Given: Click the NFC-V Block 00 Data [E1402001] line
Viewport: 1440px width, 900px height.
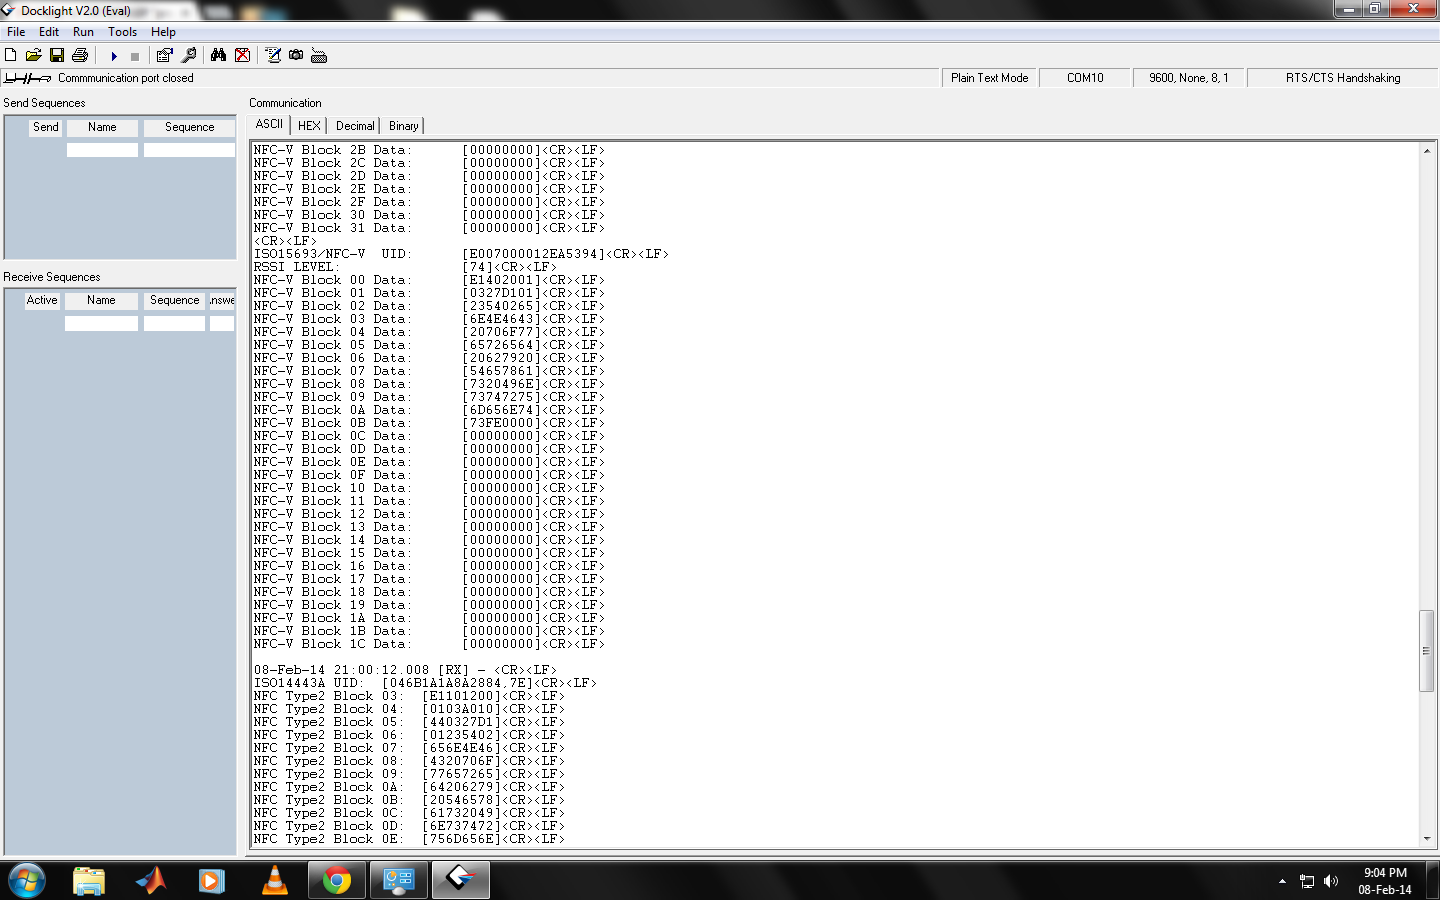Looking at the screenshot, I should pos(429,280).
